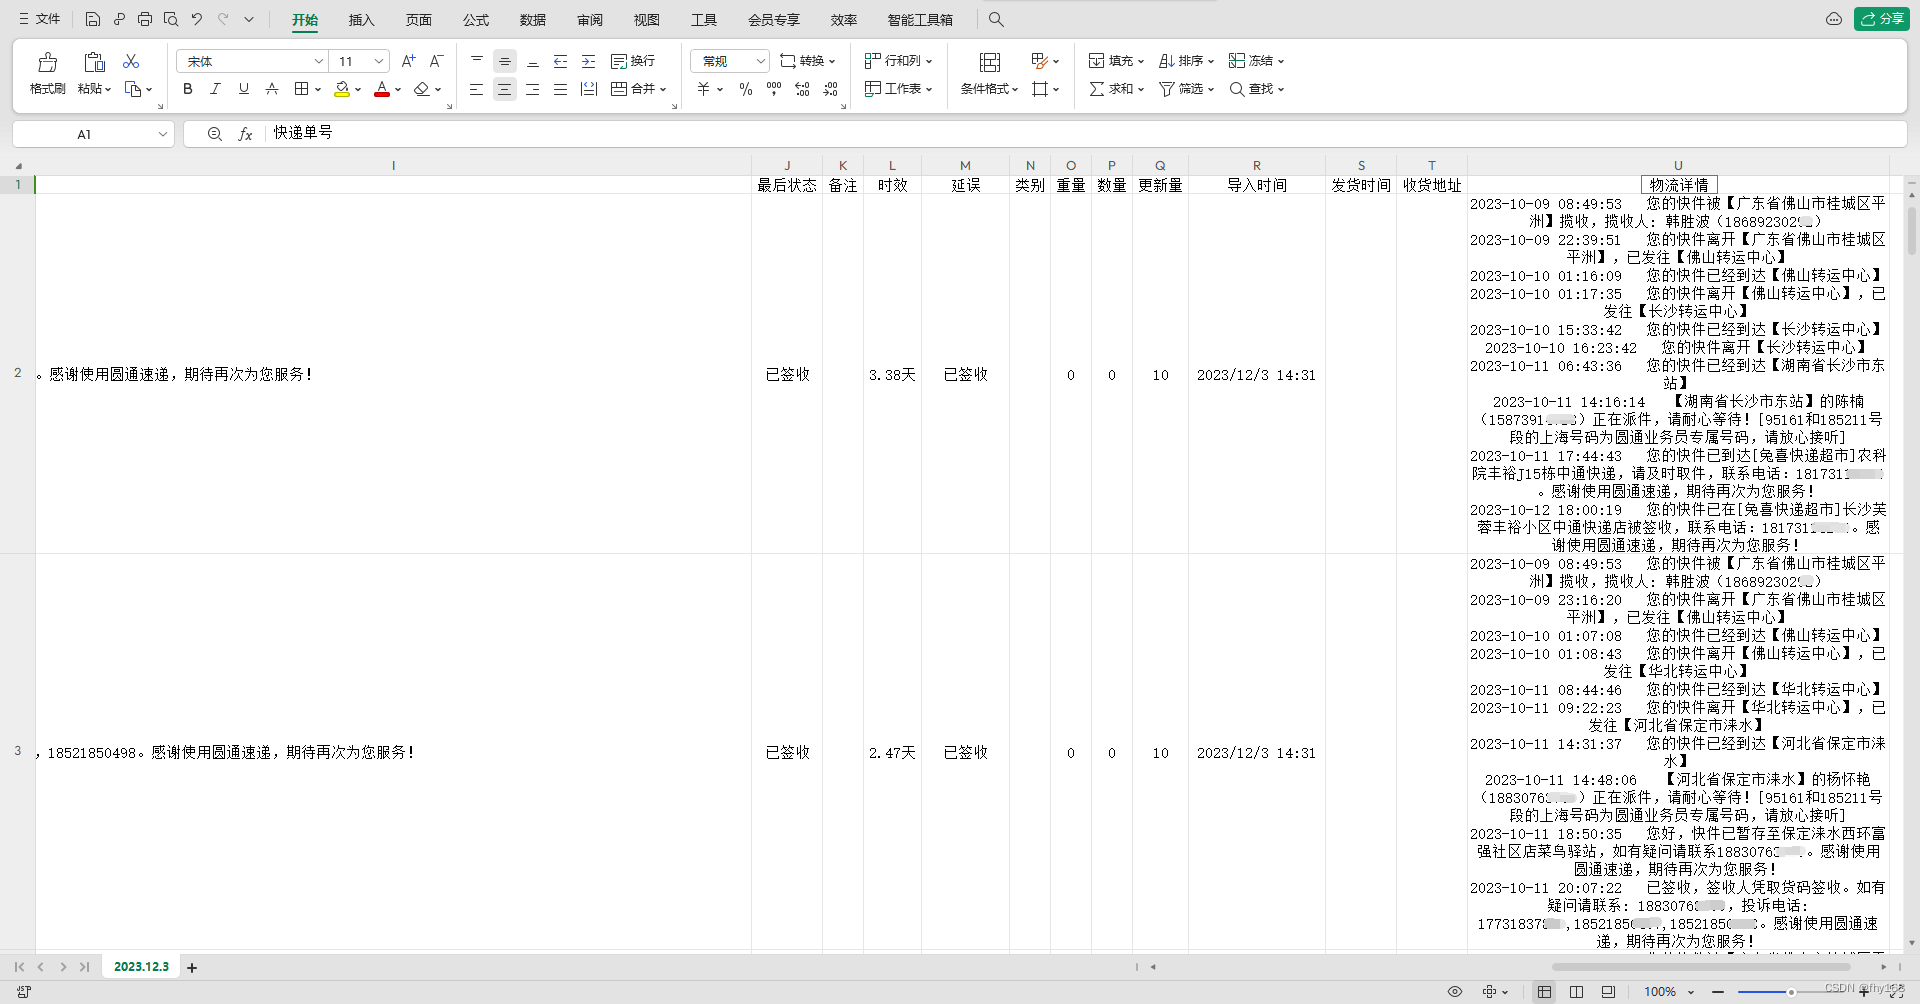
Task: Open the 审阅 (Review) ribbon tab
Action: click(590, 20)
